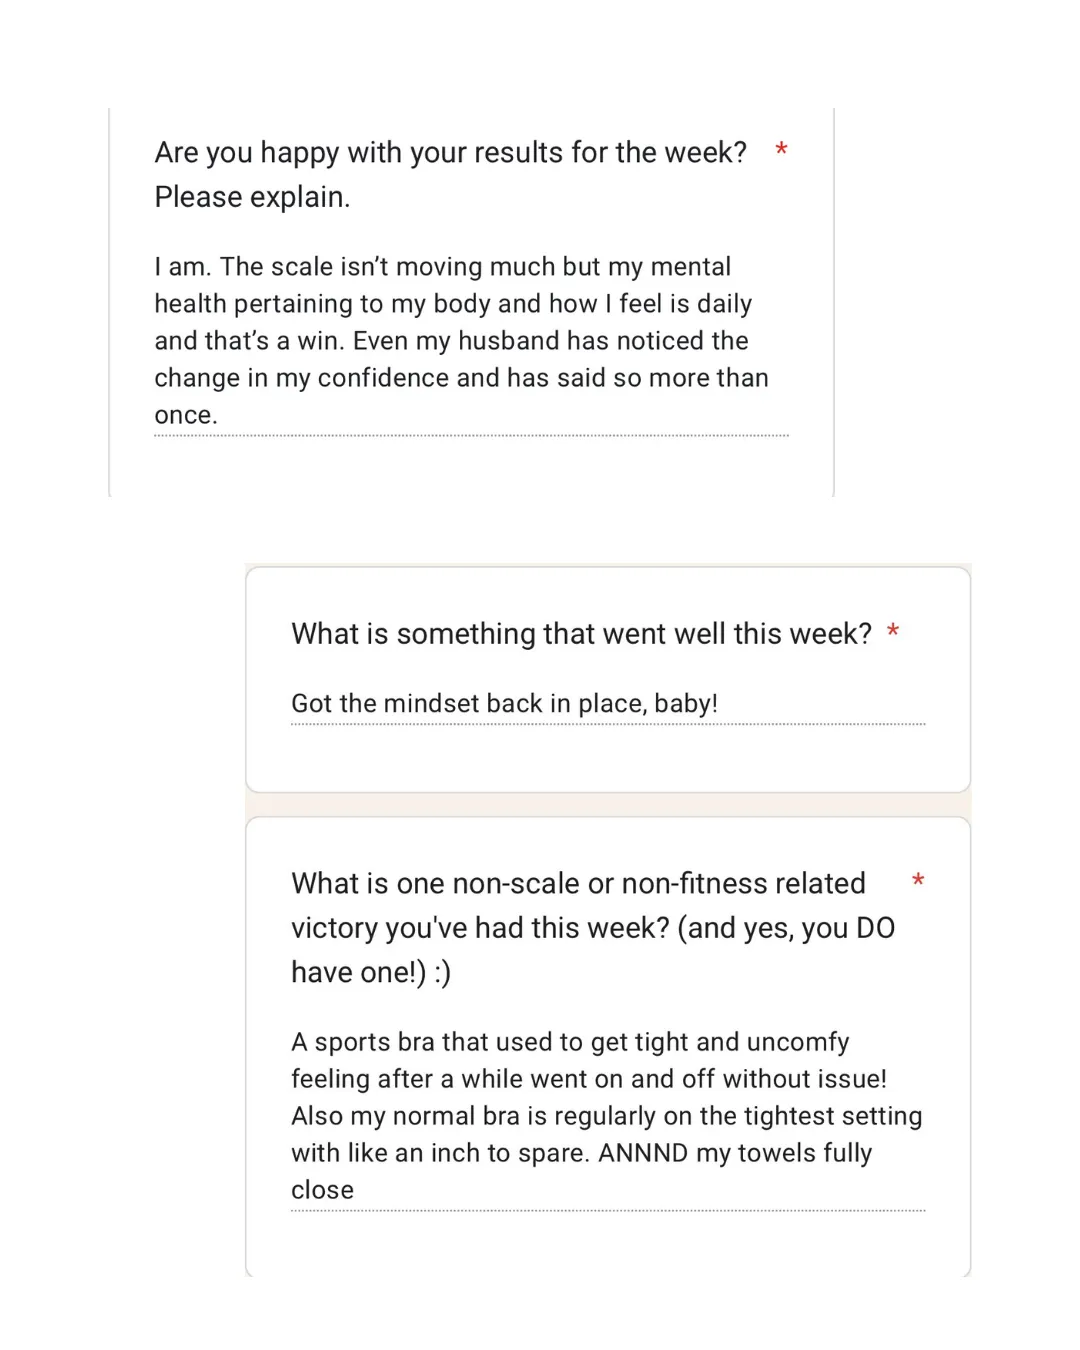Place cursor after "once." in the first answer
This screenshot has width=1080, height=1350.
point(220,415)
